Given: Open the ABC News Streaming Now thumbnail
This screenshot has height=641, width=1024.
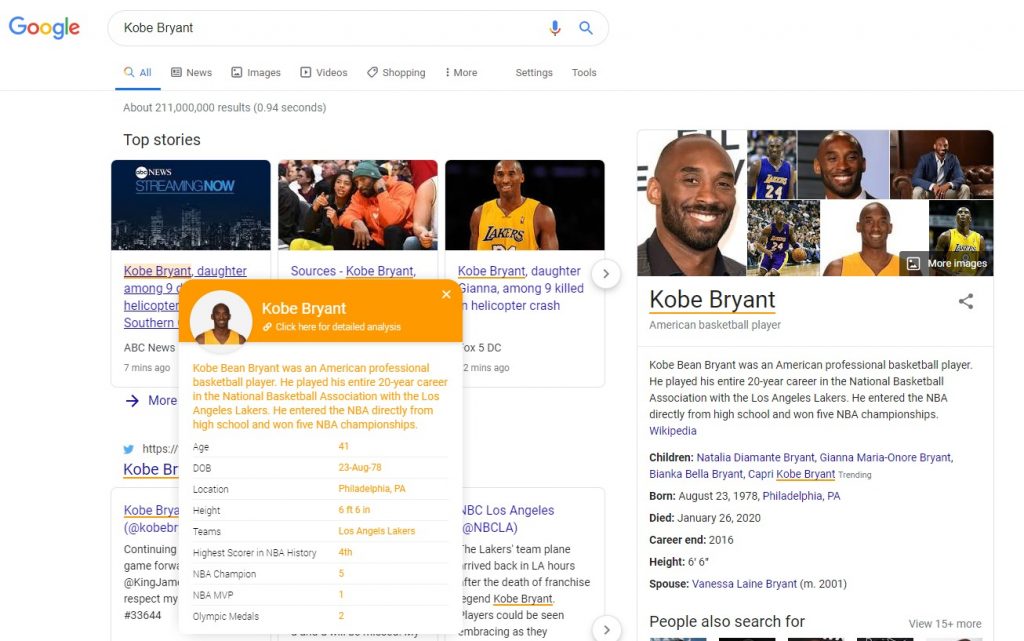Looking at the screenshot, I should (x=191, y=205).
